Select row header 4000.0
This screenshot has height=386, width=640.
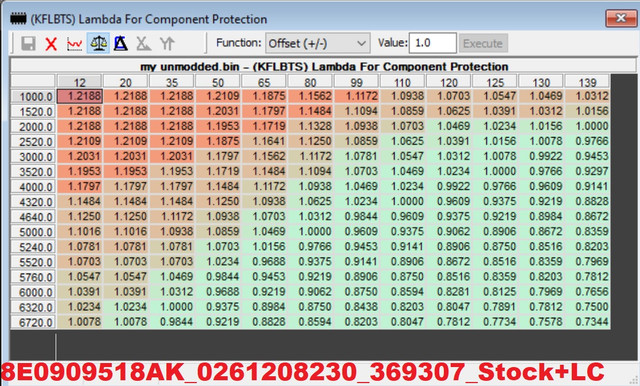point(33,187)
